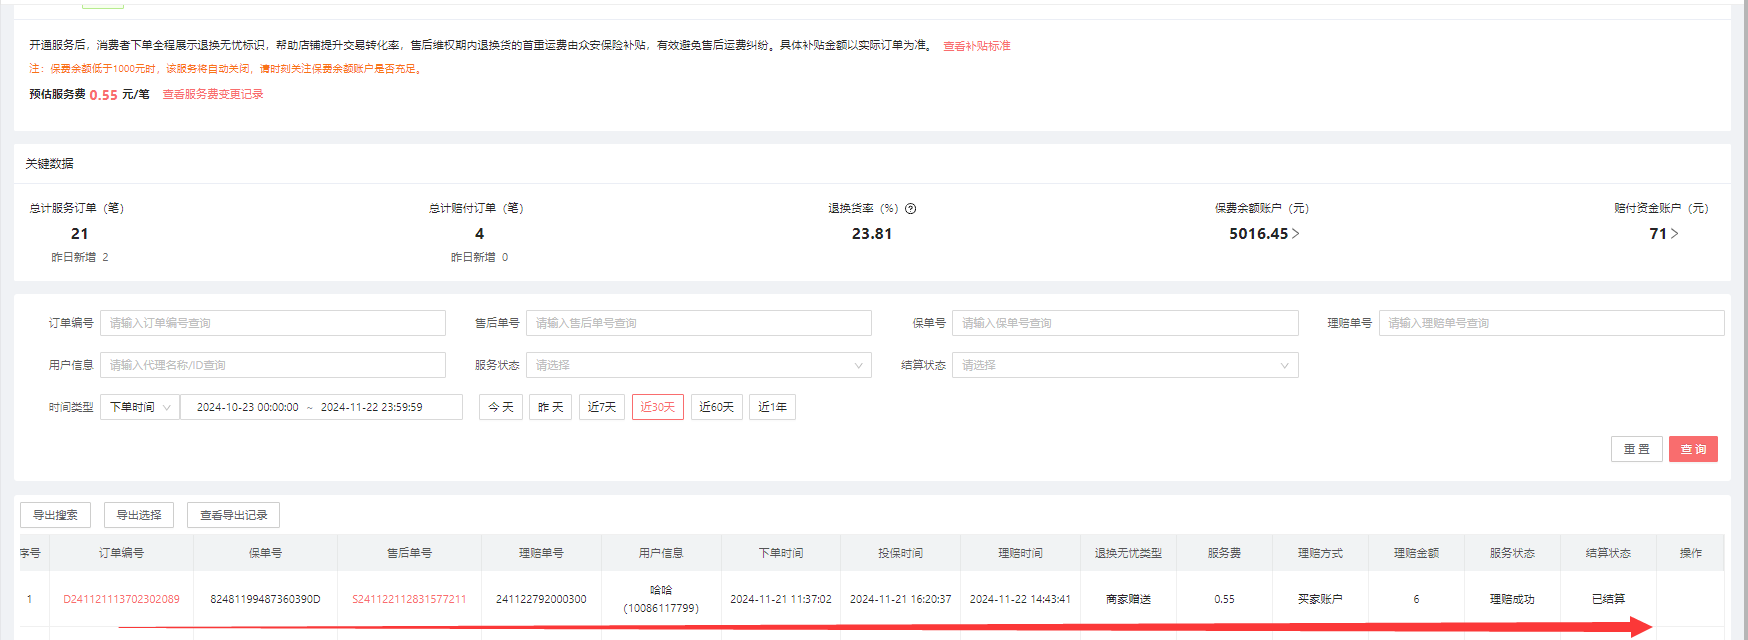
Task: Select the 今天 quick date filter
Action: pyautogui.click(x=501, y=407)
